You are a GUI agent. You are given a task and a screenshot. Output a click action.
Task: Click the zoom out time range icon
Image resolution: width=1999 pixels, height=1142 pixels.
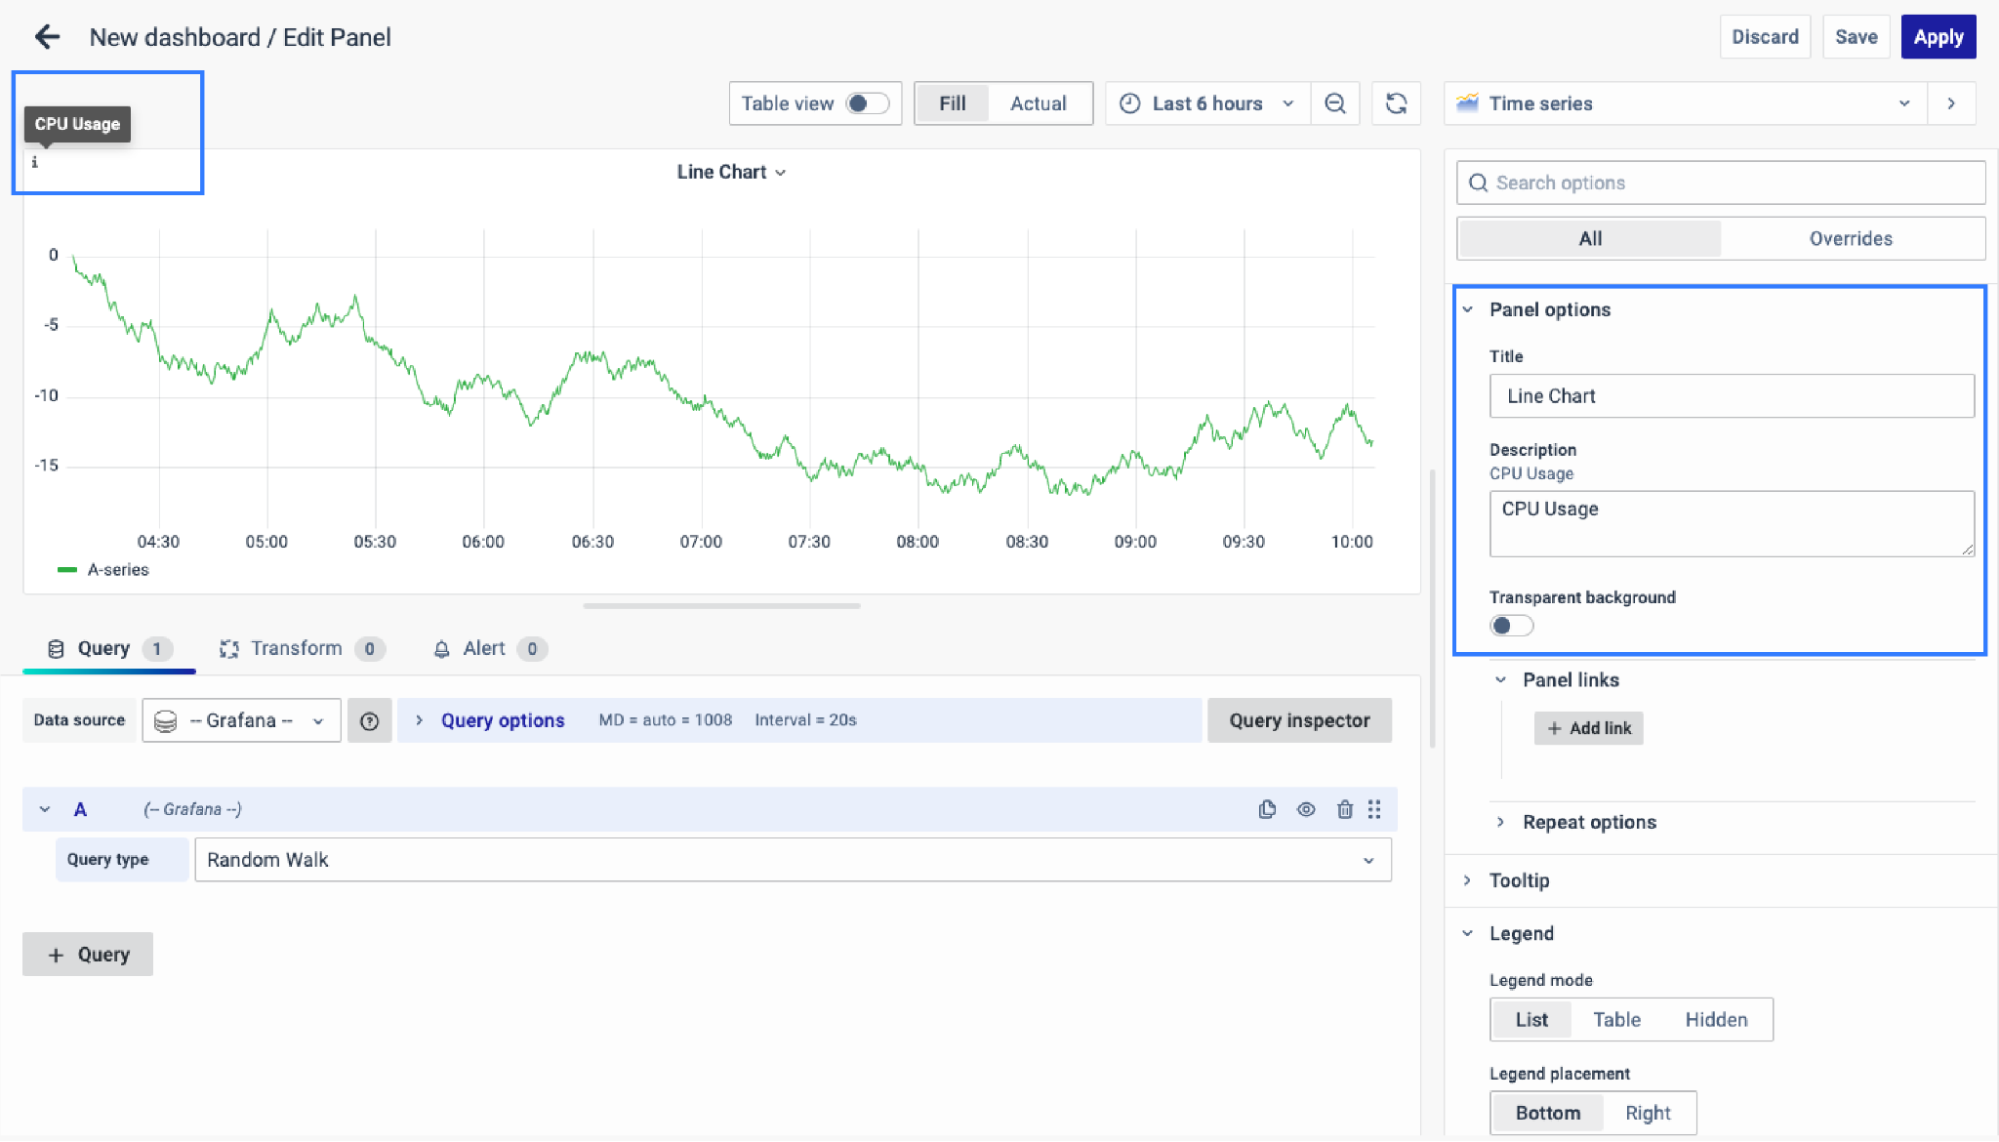pos(1334,104)
